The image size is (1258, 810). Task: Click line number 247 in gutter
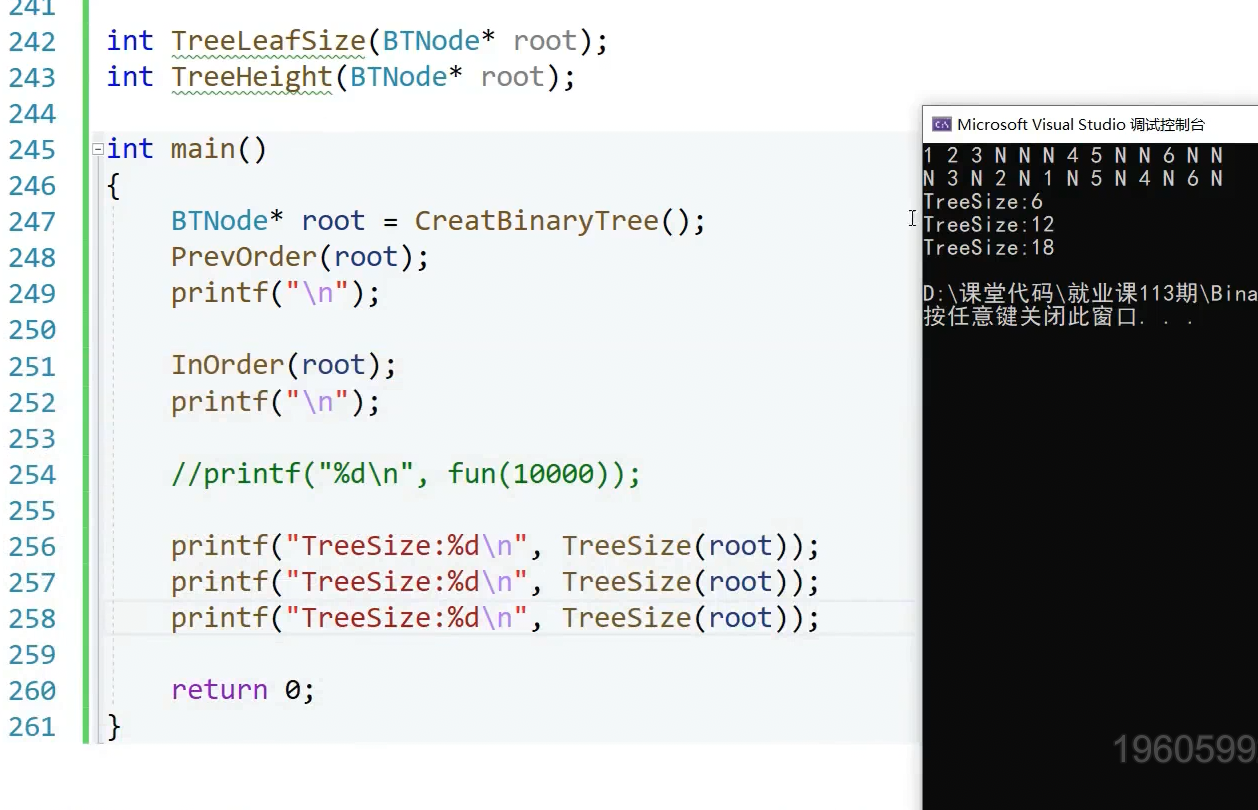(32, 222)
